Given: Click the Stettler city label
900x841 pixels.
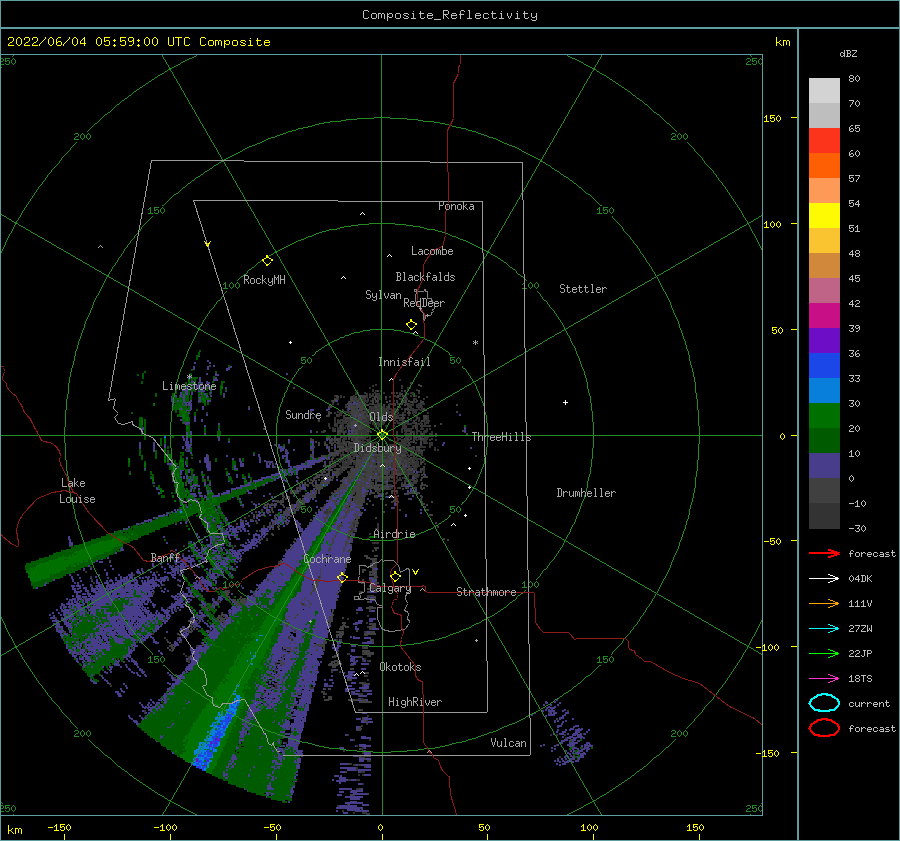Looking at the screenshot, I should coord(583,289).
